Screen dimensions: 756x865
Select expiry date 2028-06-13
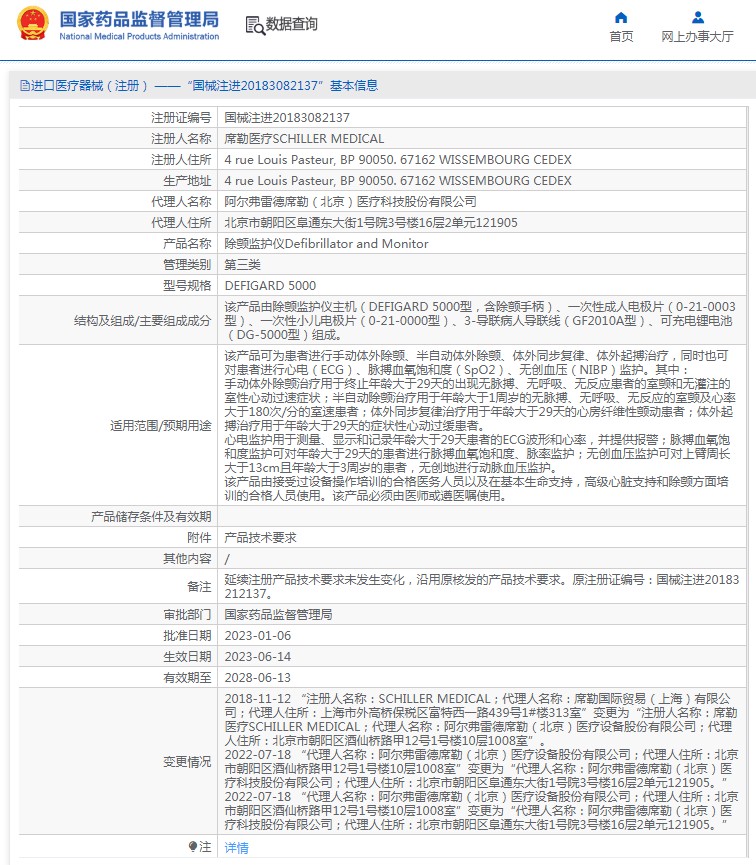[258, 677]
